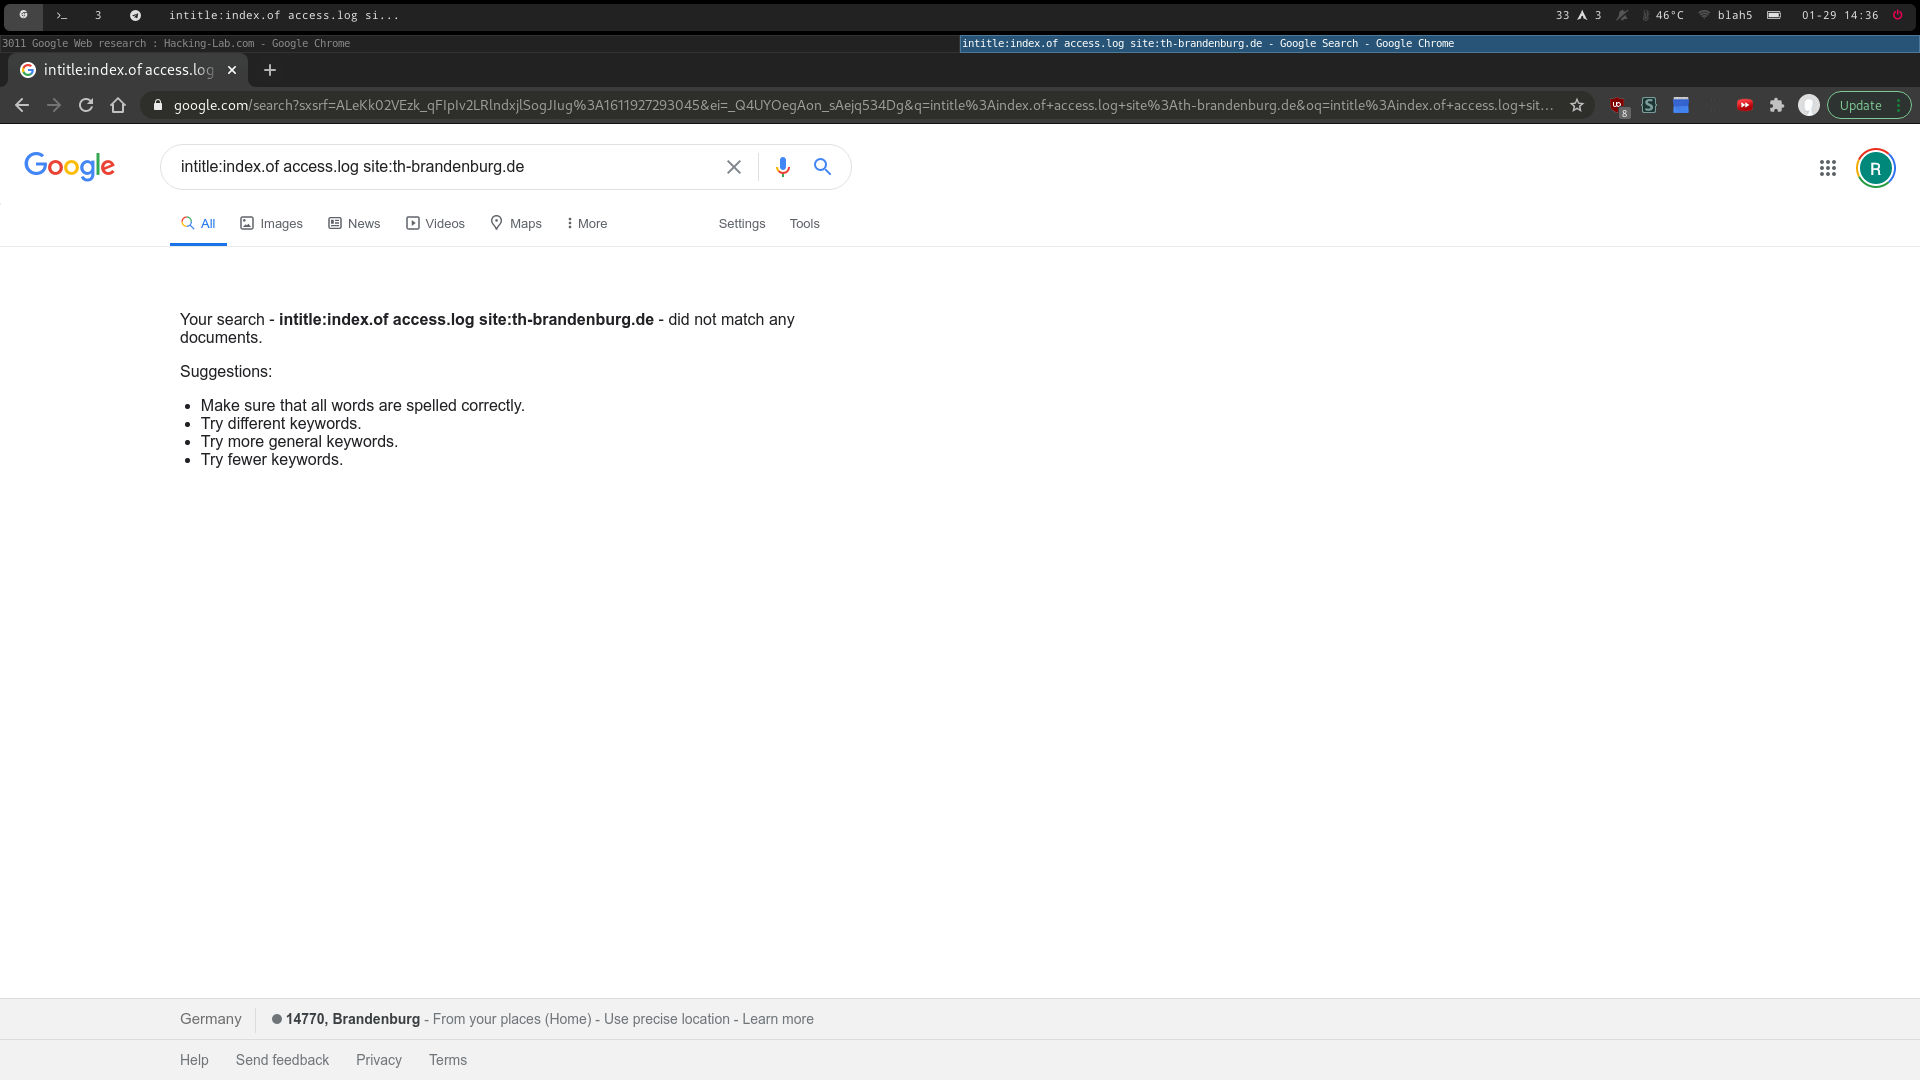The height and width of the screenshot is (1080, 1920).
Task: Open Send feedback footer link
Action: coord(282,1060)
